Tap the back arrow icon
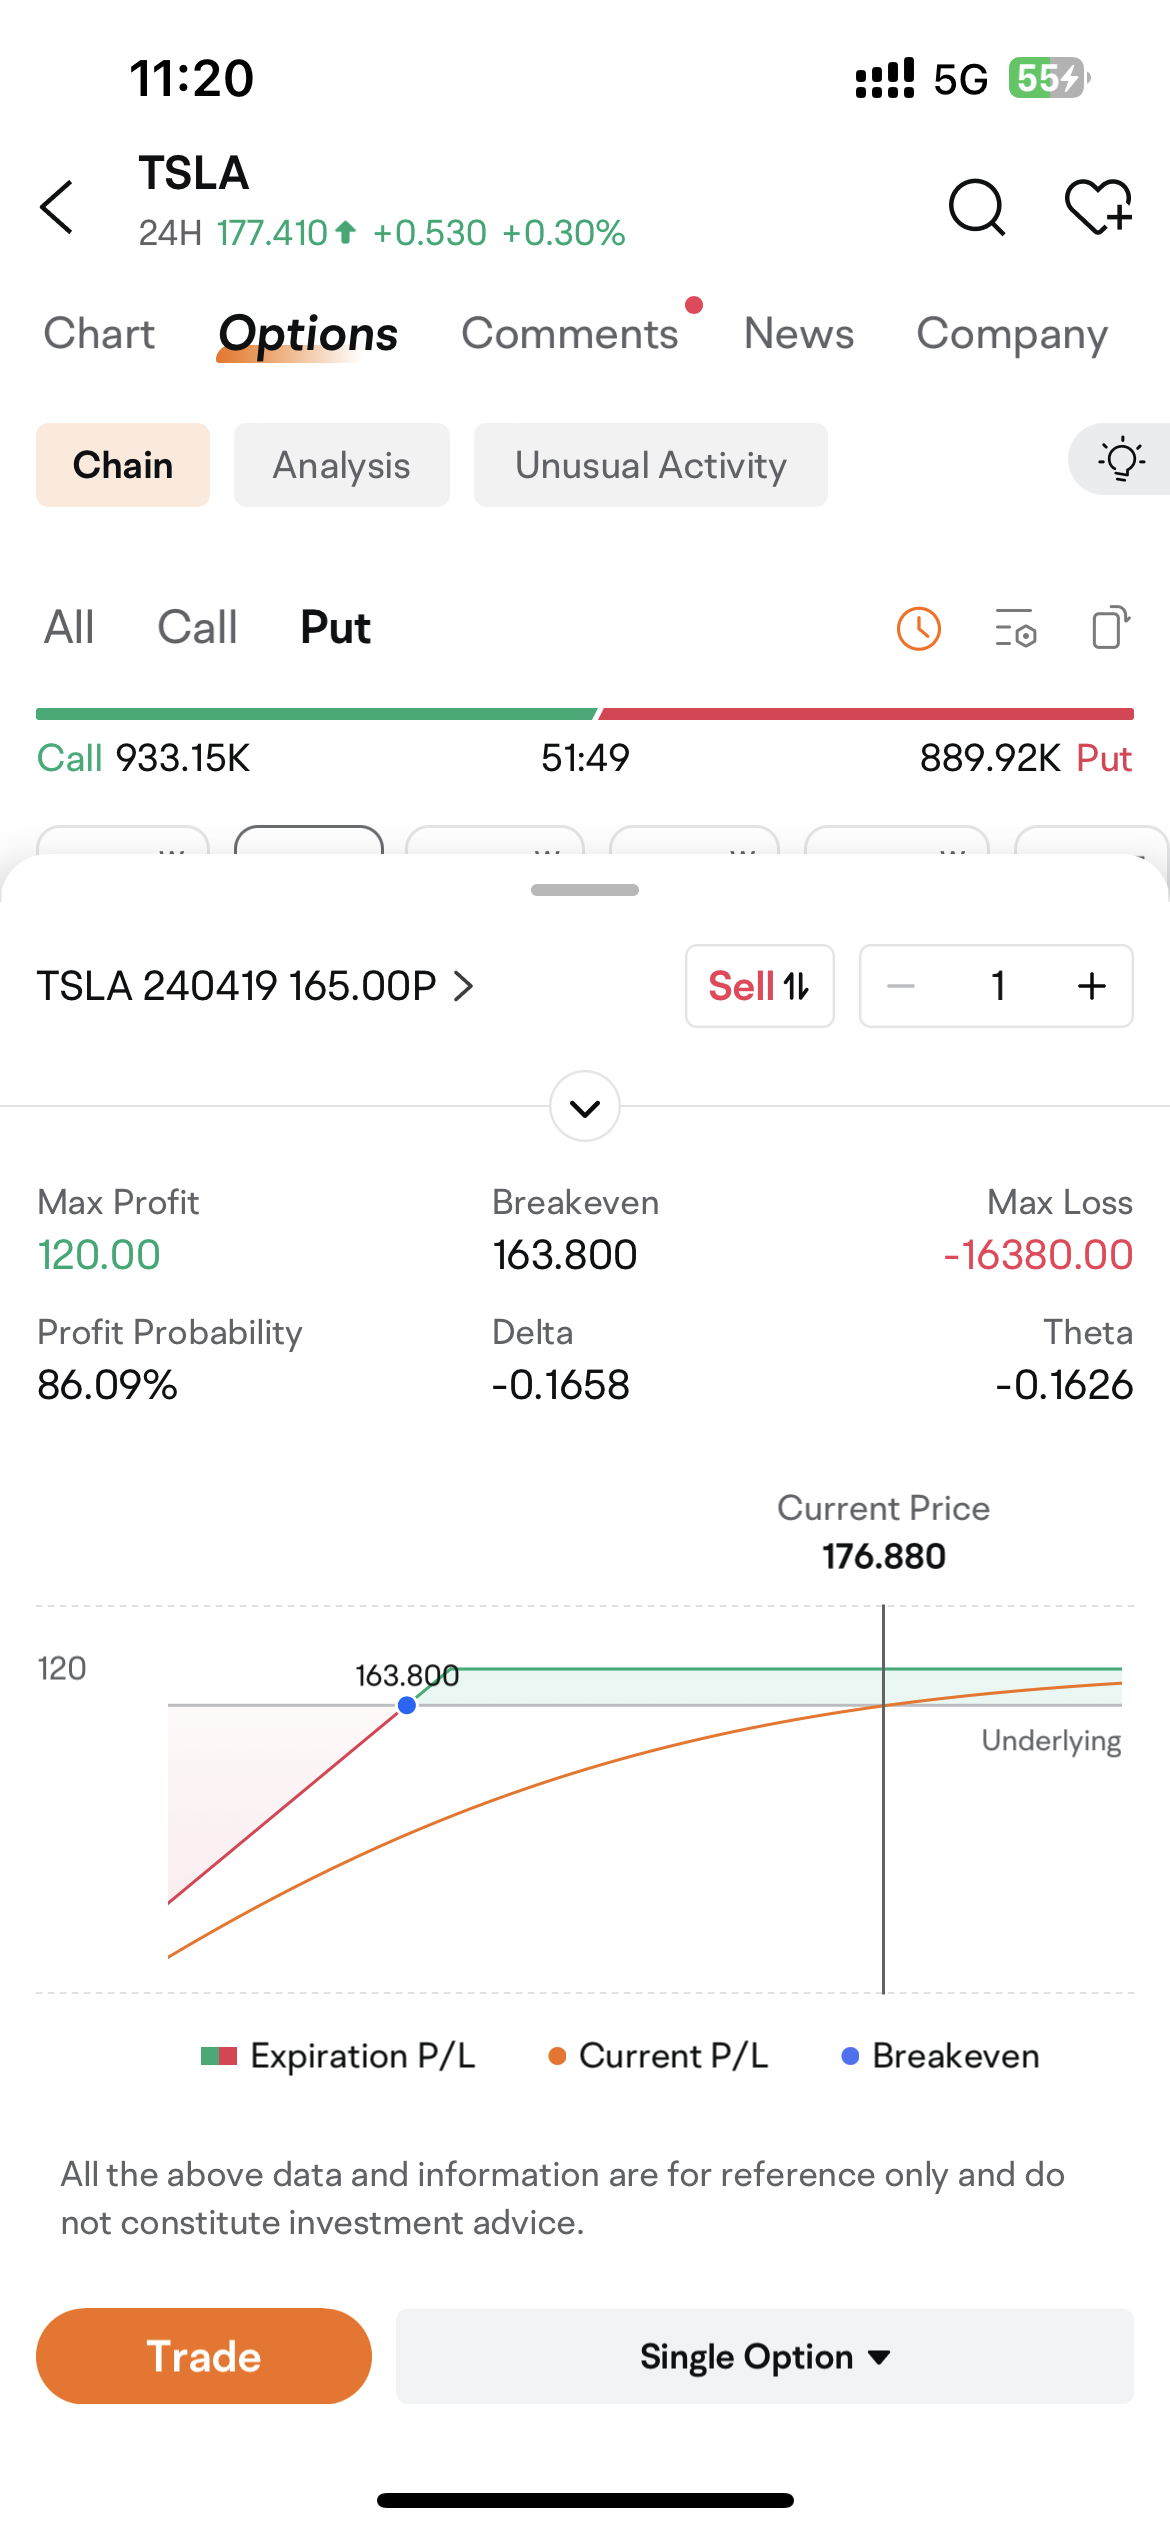The width and height of the screenshot is (1170, 2532). tap(57, 207)
